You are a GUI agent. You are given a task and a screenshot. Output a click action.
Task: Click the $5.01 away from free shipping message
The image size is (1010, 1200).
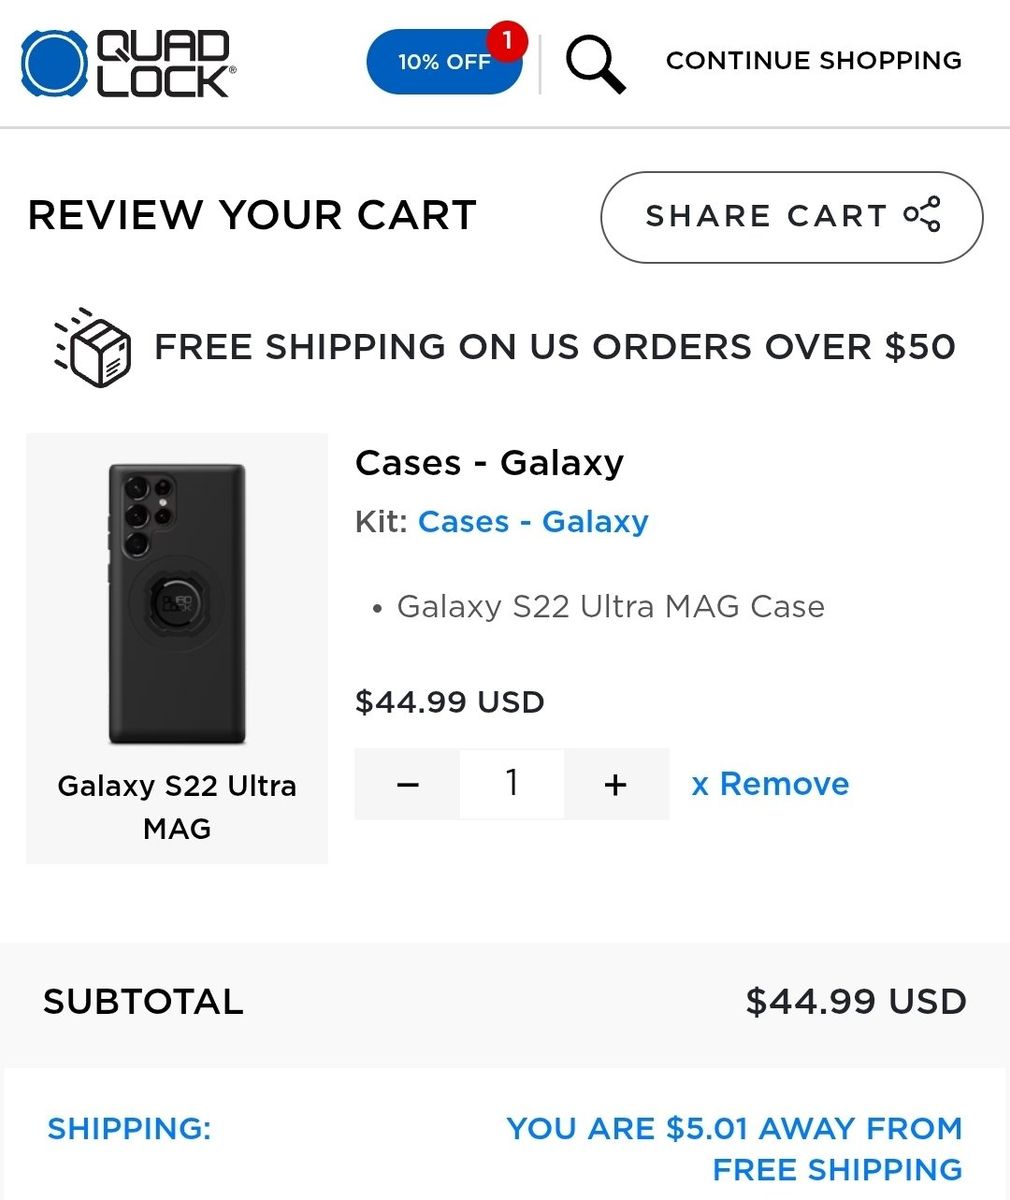click(x=735, y=1149)
